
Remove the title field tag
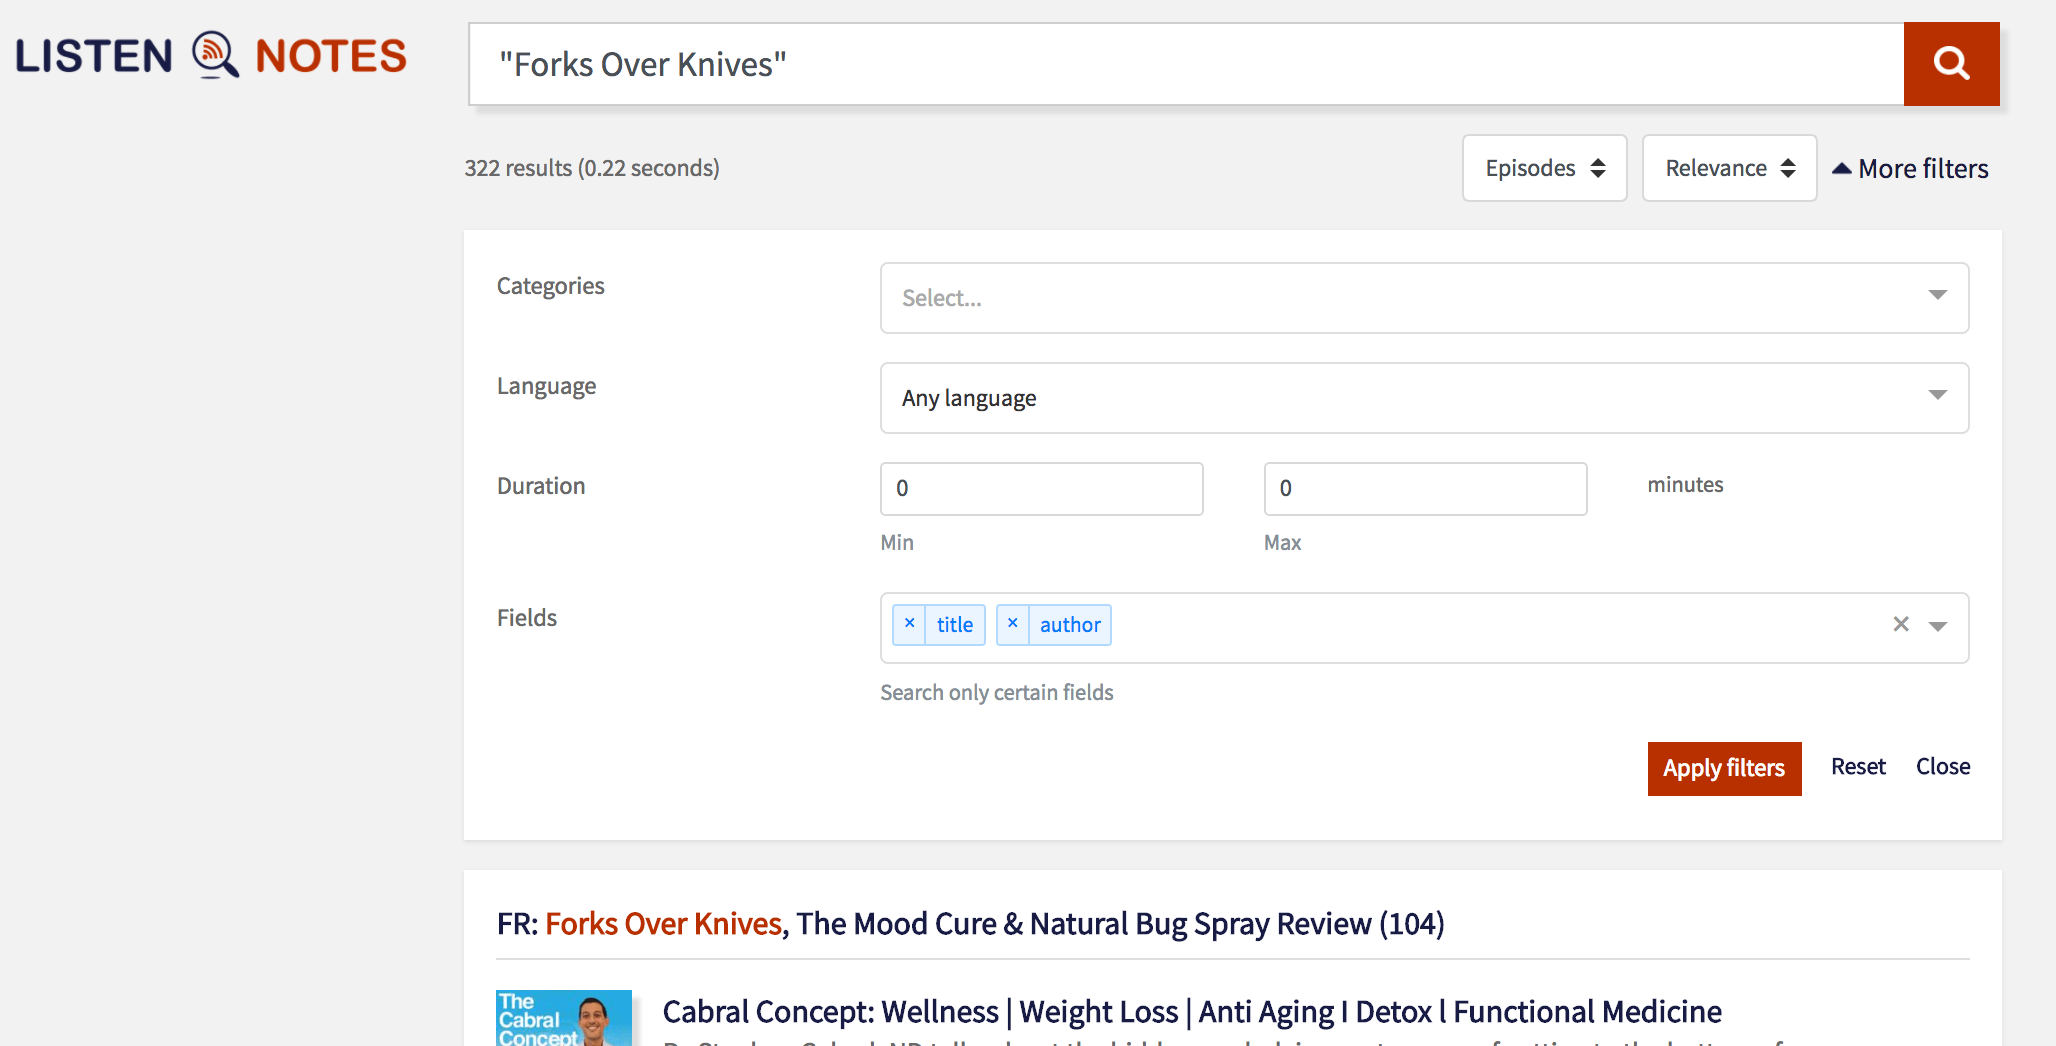909,624
